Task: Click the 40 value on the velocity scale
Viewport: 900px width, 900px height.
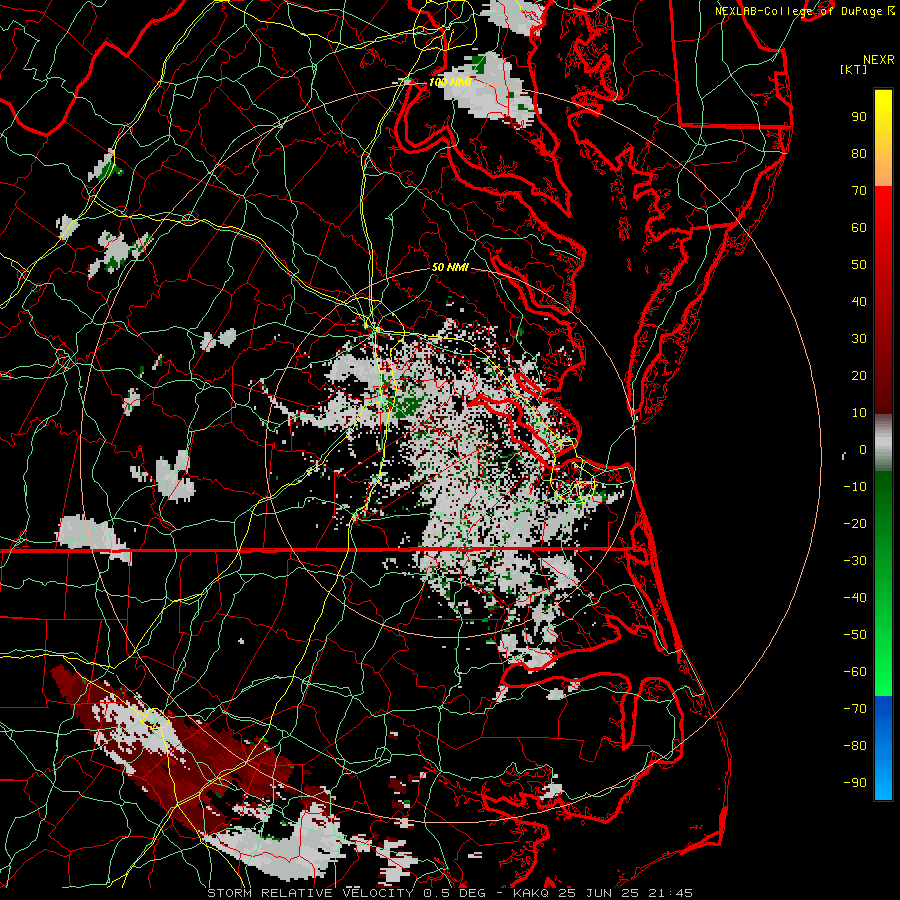Action: (859, 301)
